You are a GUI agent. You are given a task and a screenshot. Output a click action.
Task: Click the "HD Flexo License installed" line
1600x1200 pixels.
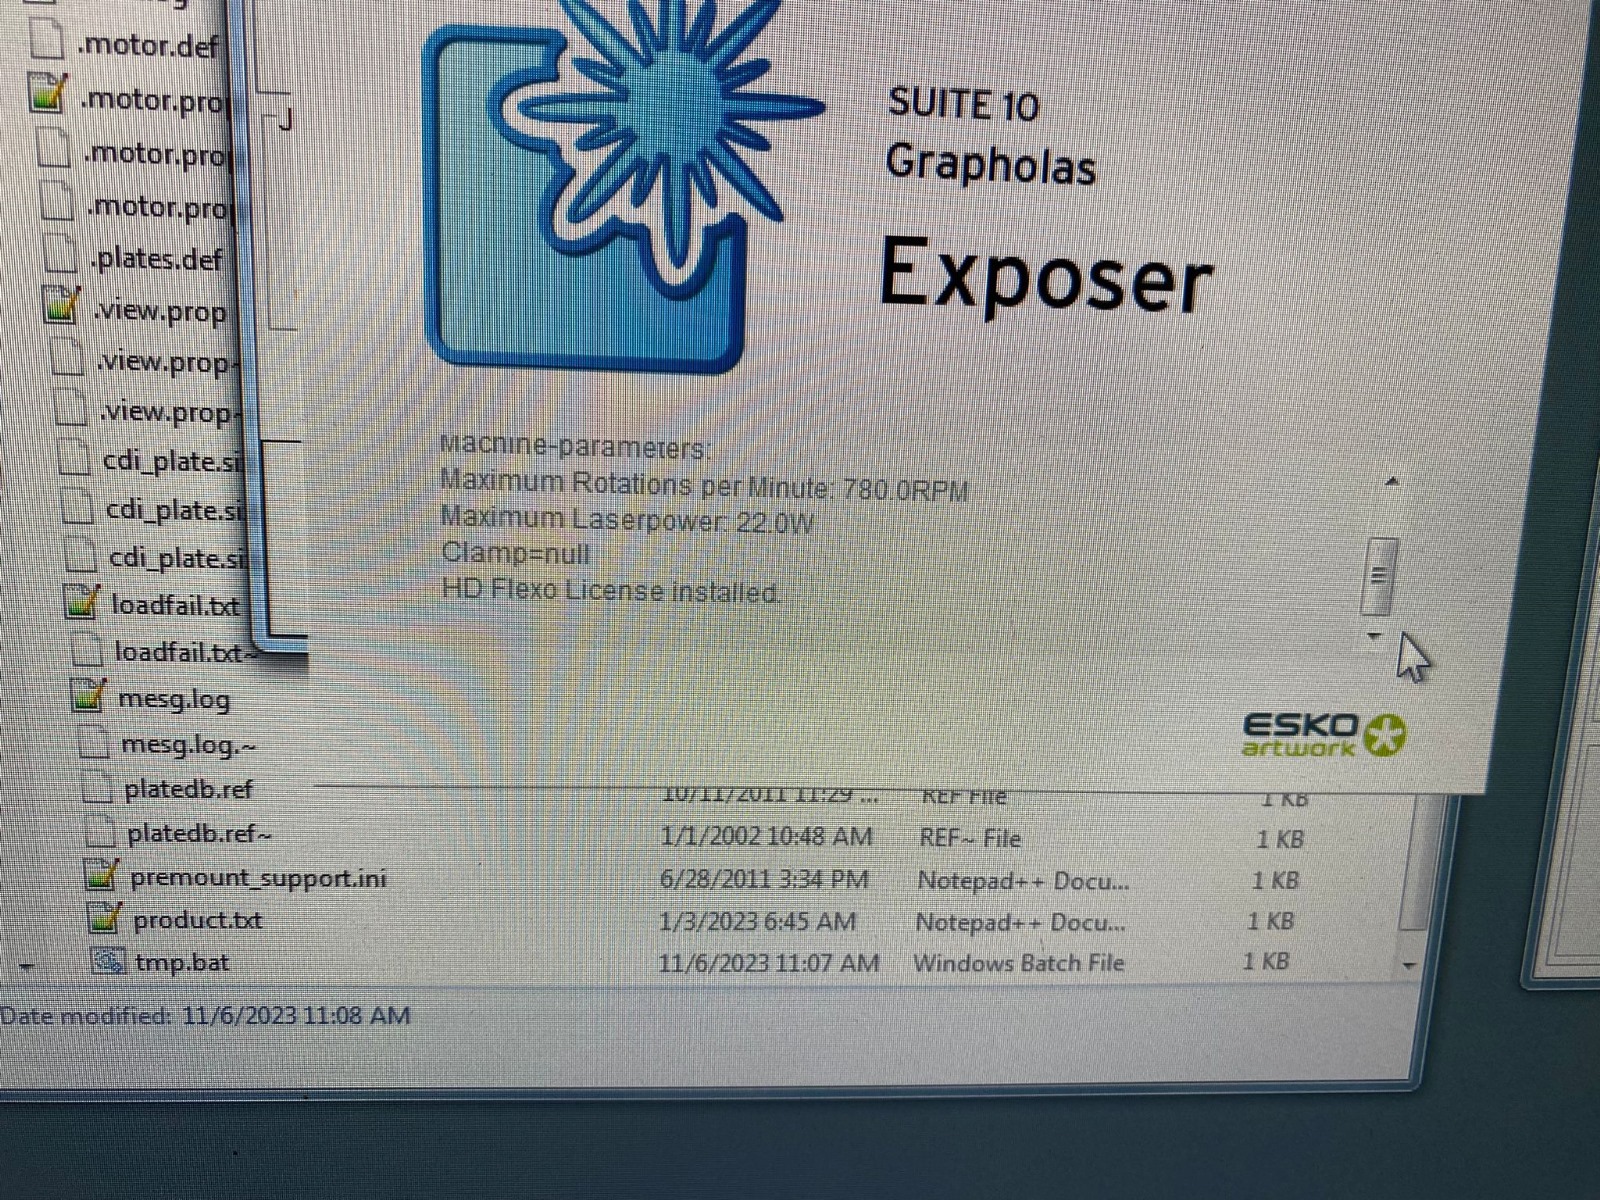[610, 591]
